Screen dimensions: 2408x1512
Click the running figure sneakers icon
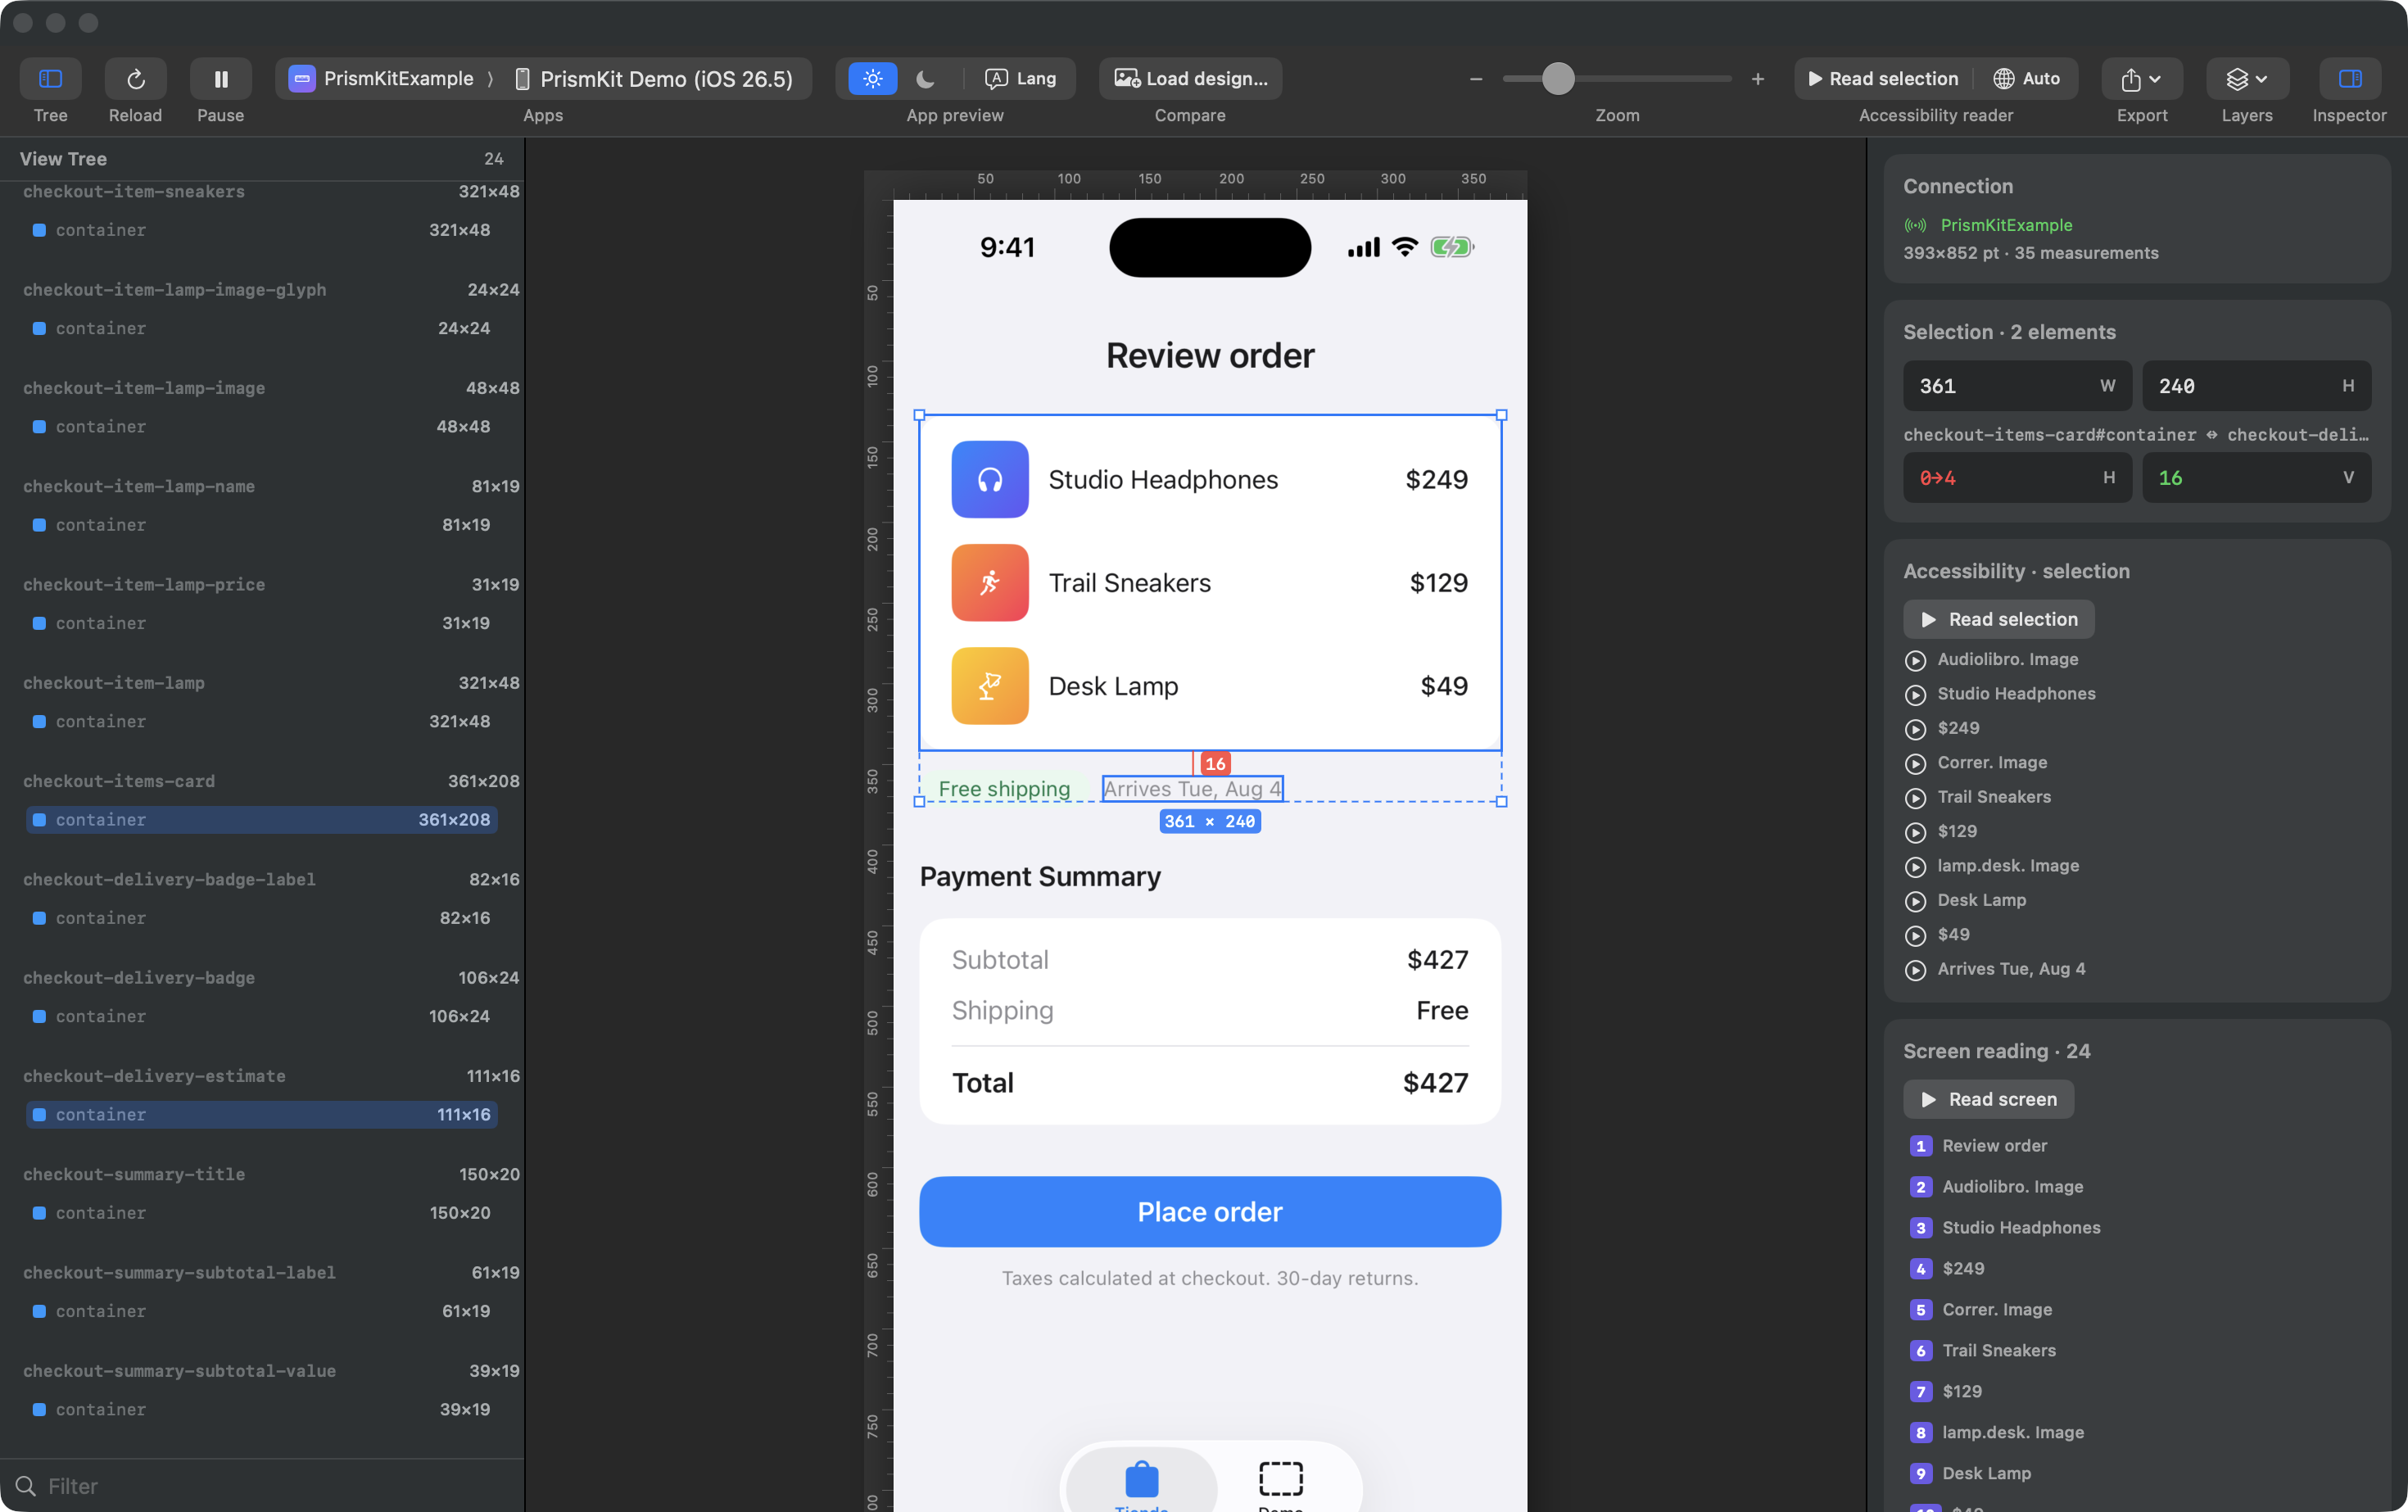click(x=989, y=582)
